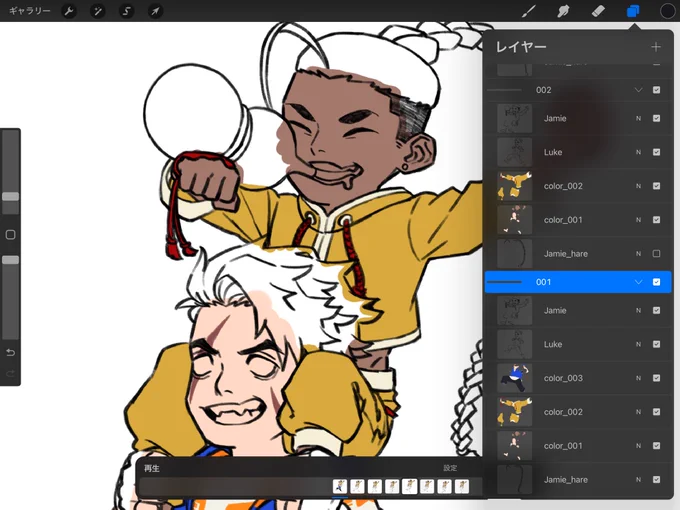Show Jamie_hare layer in group 002
The image size is (680, 510).
(657, 253)
